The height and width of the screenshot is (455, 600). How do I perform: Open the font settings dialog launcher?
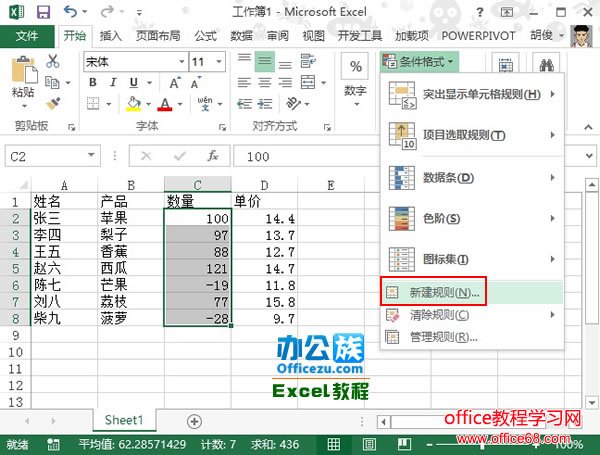point(222,127)
